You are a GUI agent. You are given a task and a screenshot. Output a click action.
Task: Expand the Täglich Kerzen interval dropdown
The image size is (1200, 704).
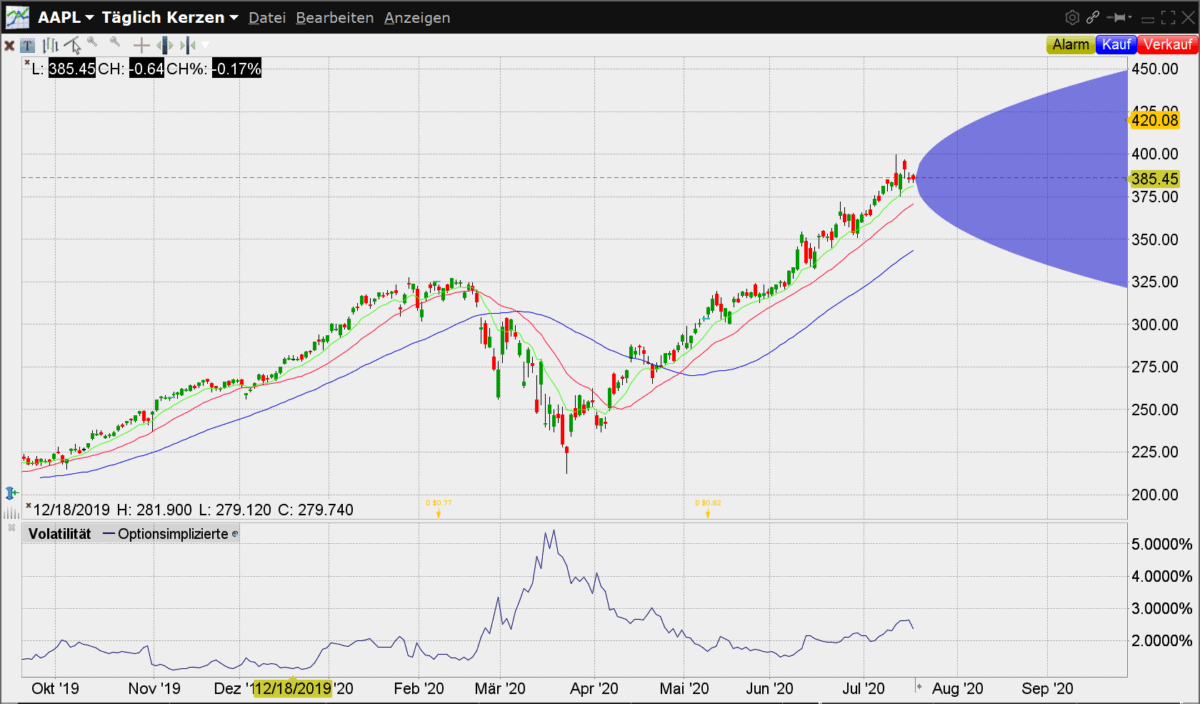tap(170, 17)
